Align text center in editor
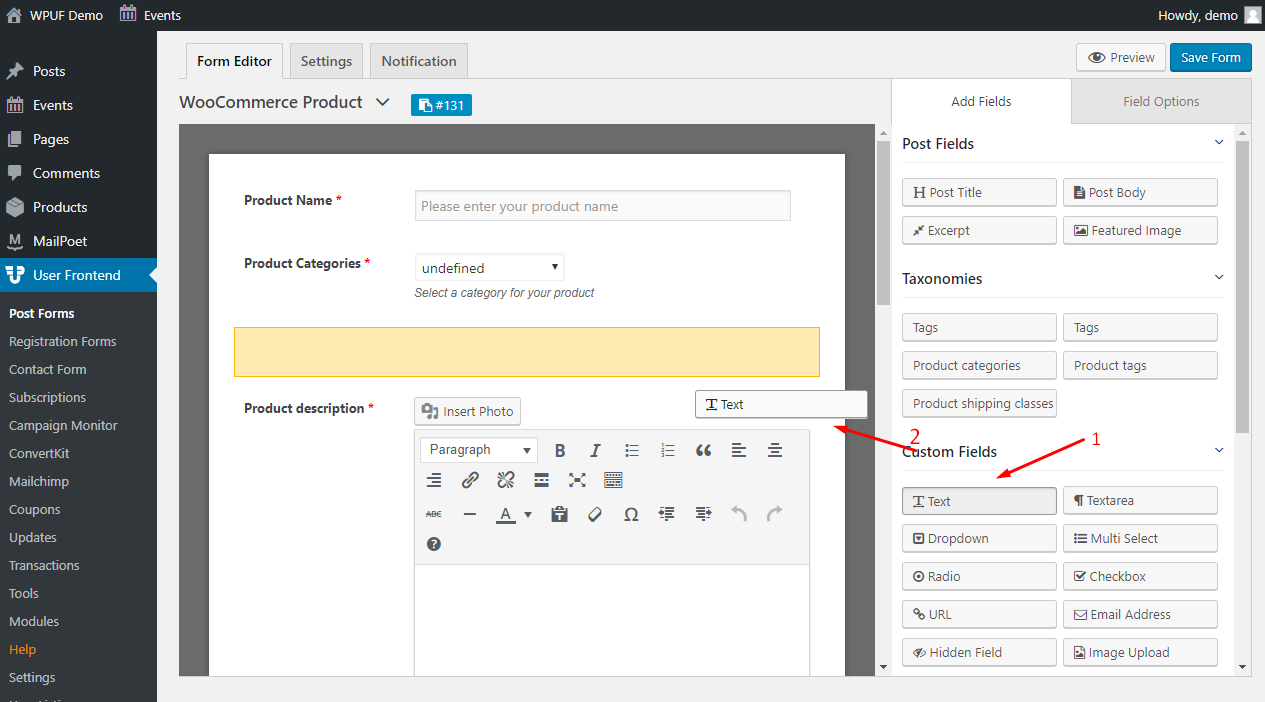The image size is (1265, 702). [x=775, y=450]
